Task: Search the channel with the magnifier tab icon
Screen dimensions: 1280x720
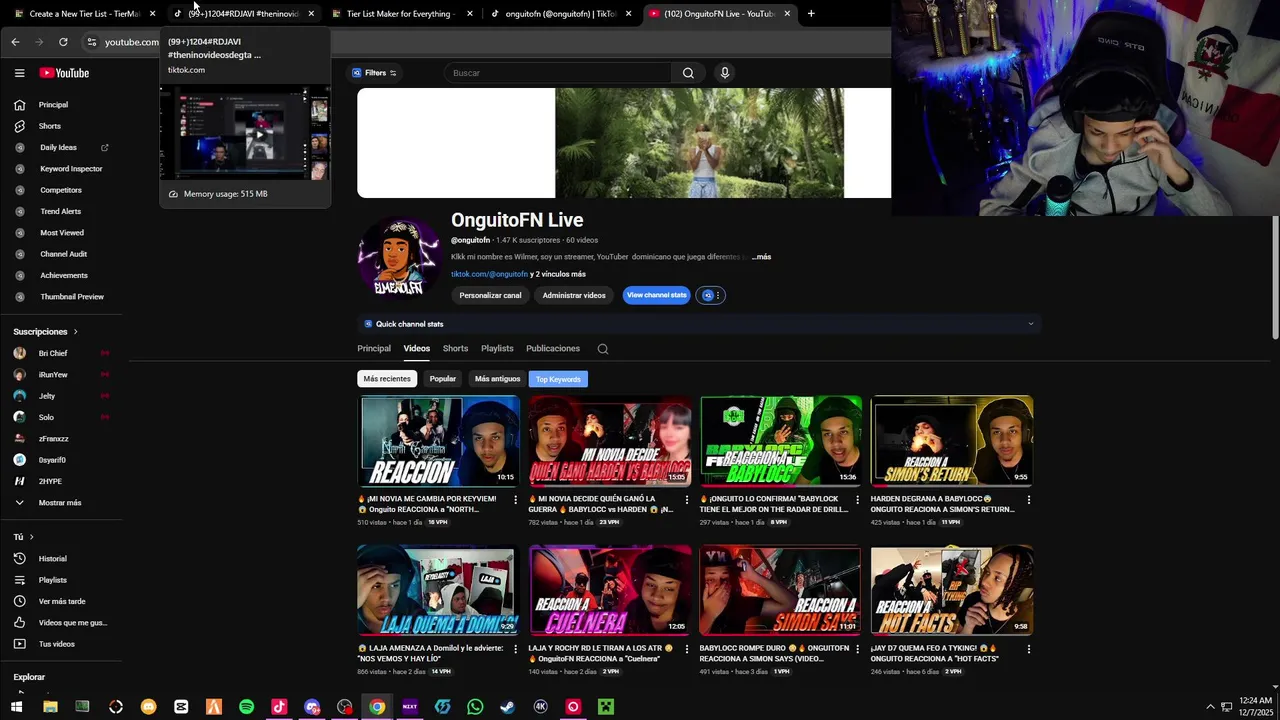Action: click(602, 349)
